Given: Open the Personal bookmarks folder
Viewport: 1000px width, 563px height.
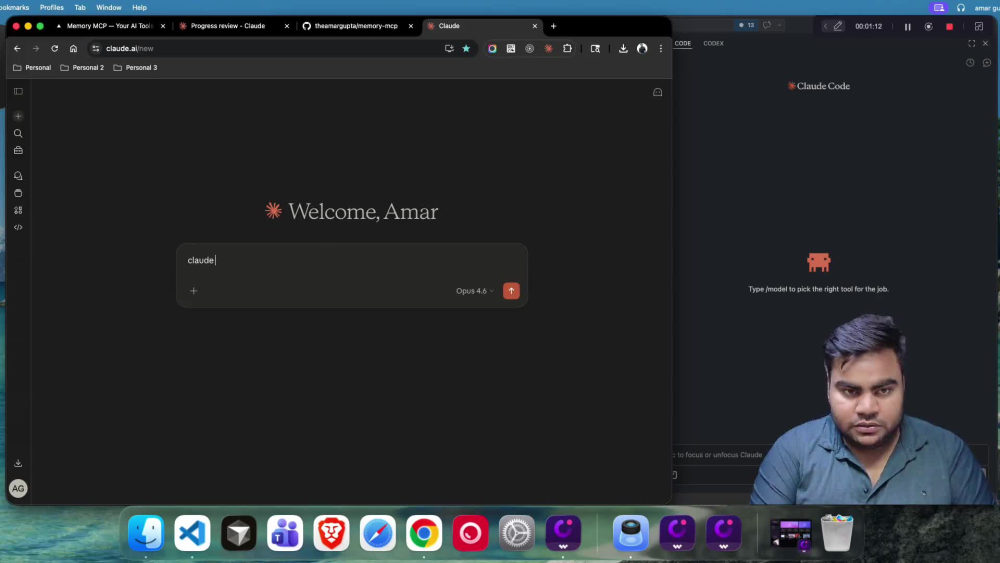Looking at the screenshot, I should [x=32, y=68].
